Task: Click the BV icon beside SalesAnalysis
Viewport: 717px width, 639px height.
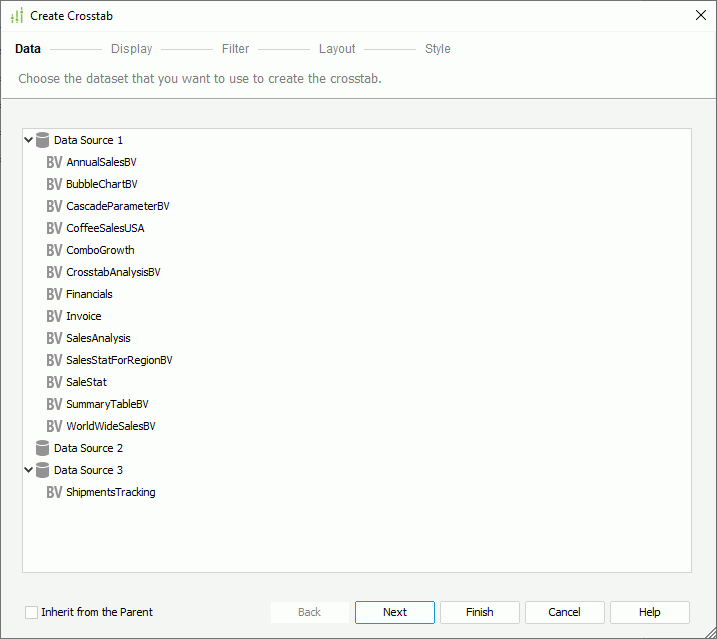Action: tap(54, 338)
